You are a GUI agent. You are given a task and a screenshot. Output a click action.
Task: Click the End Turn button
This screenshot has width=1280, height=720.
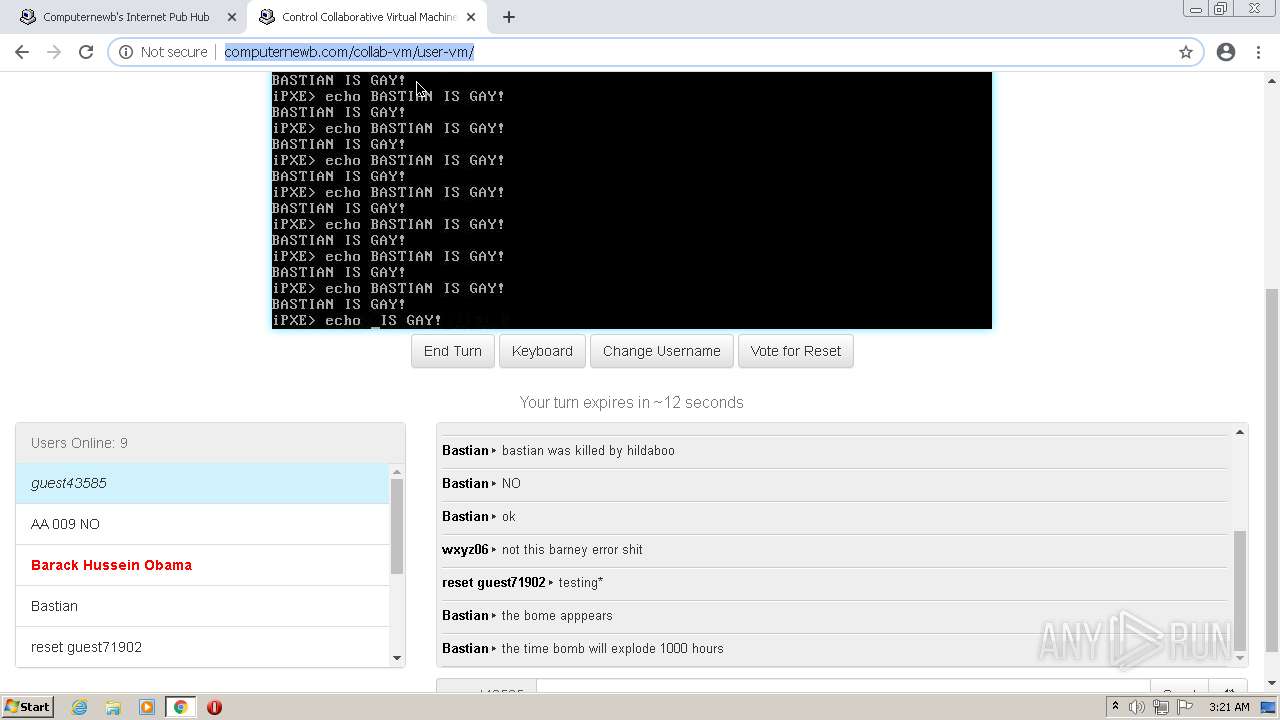coord(453,351)
